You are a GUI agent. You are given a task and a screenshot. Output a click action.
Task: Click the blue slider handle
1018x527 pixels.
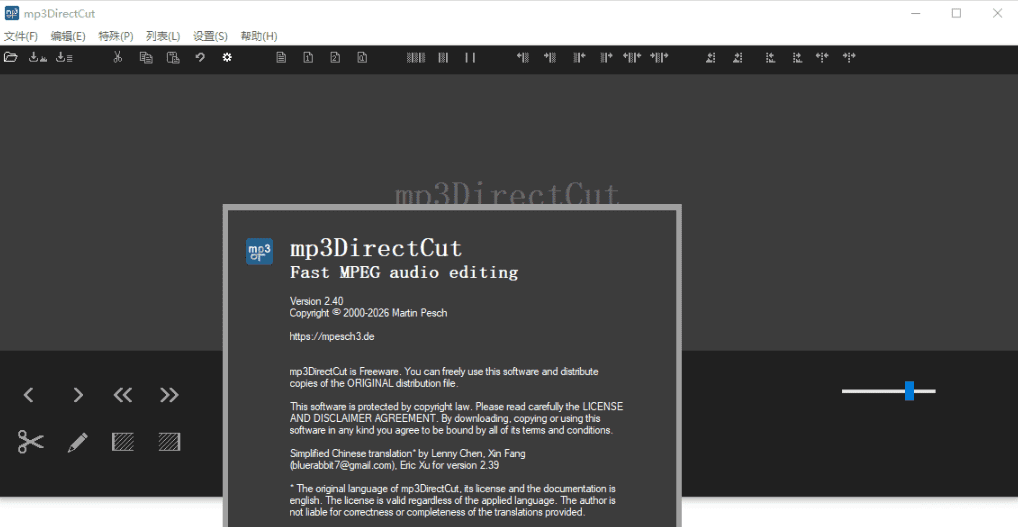909,391
